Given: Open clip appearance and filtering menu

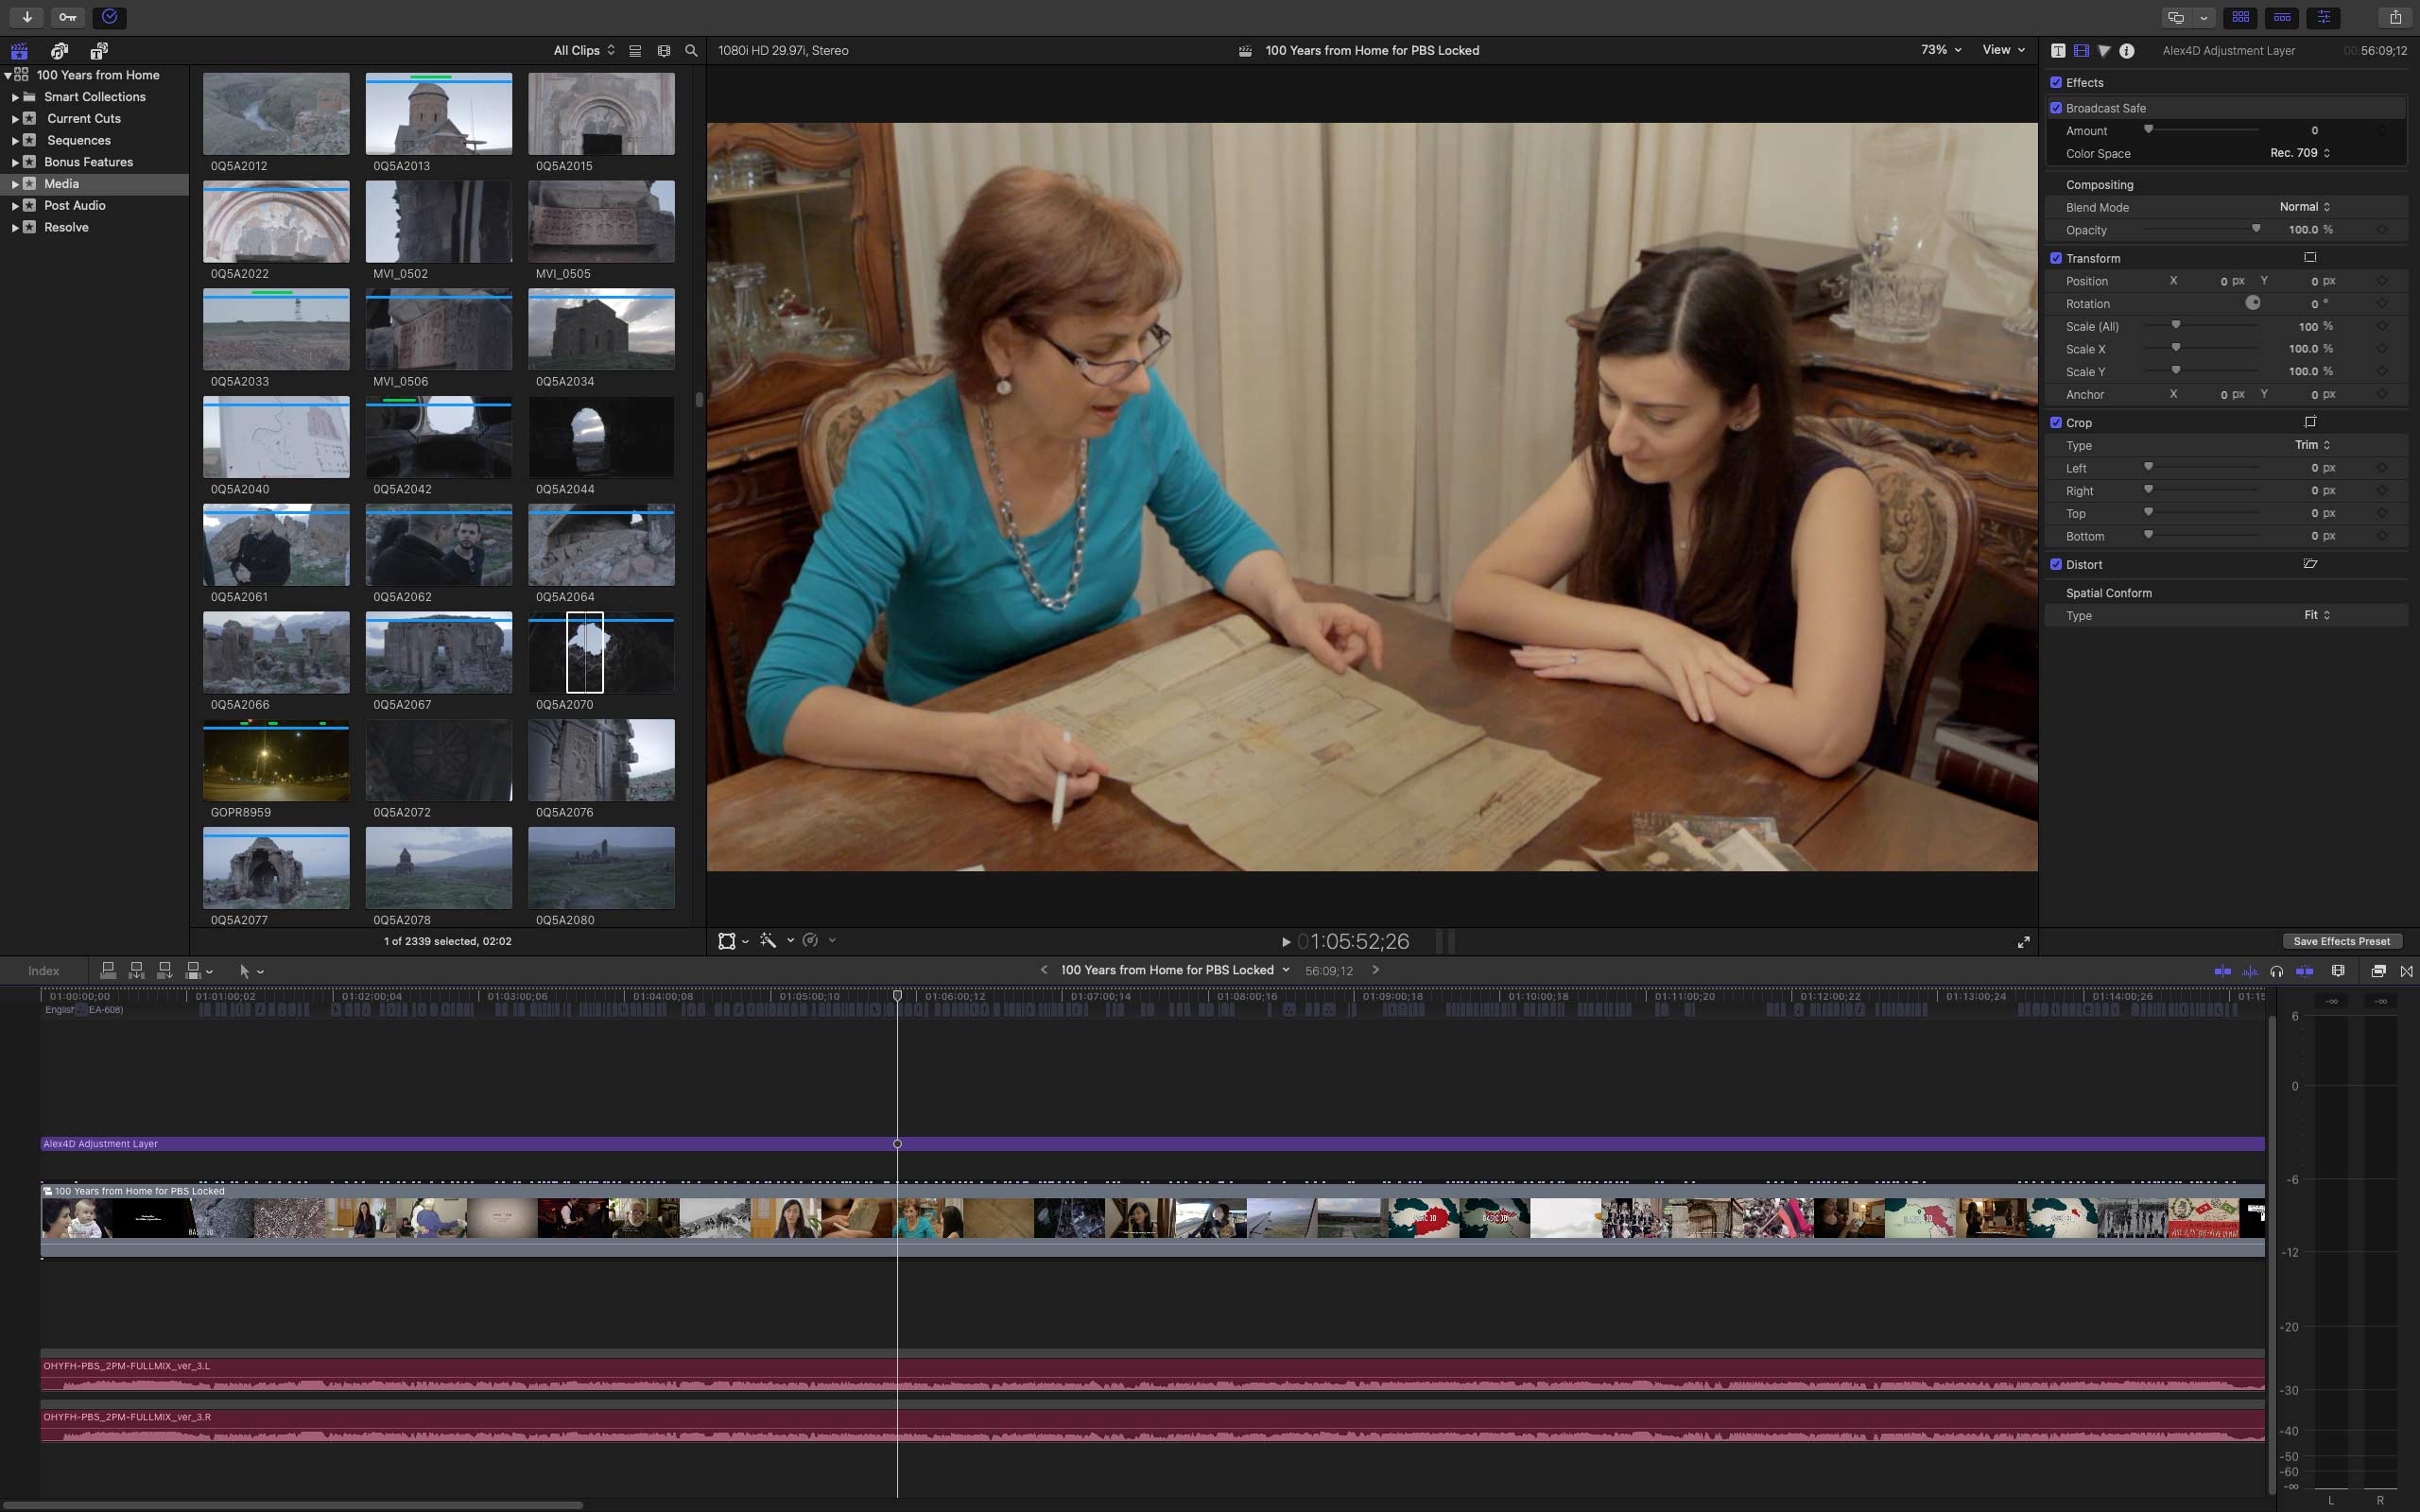Looking at the screenshot, I should (663, 50).
